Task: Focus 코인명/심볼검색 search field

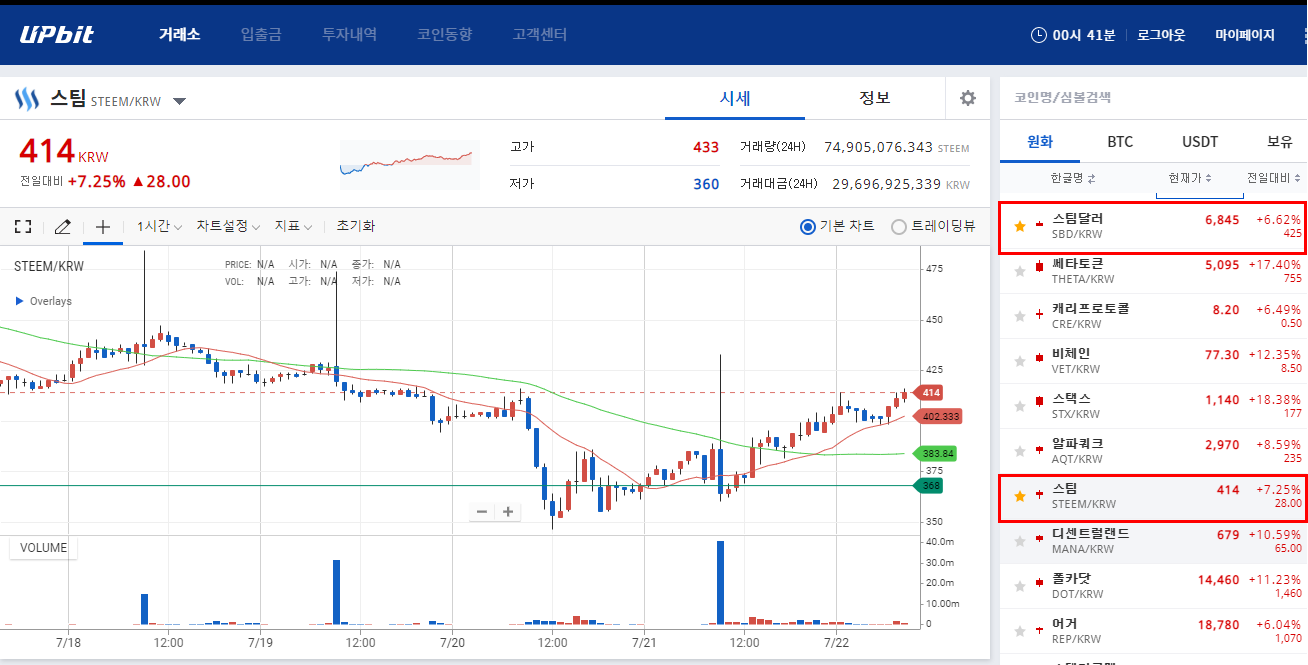Action: pyautogui.click(x=1153, y=98)
